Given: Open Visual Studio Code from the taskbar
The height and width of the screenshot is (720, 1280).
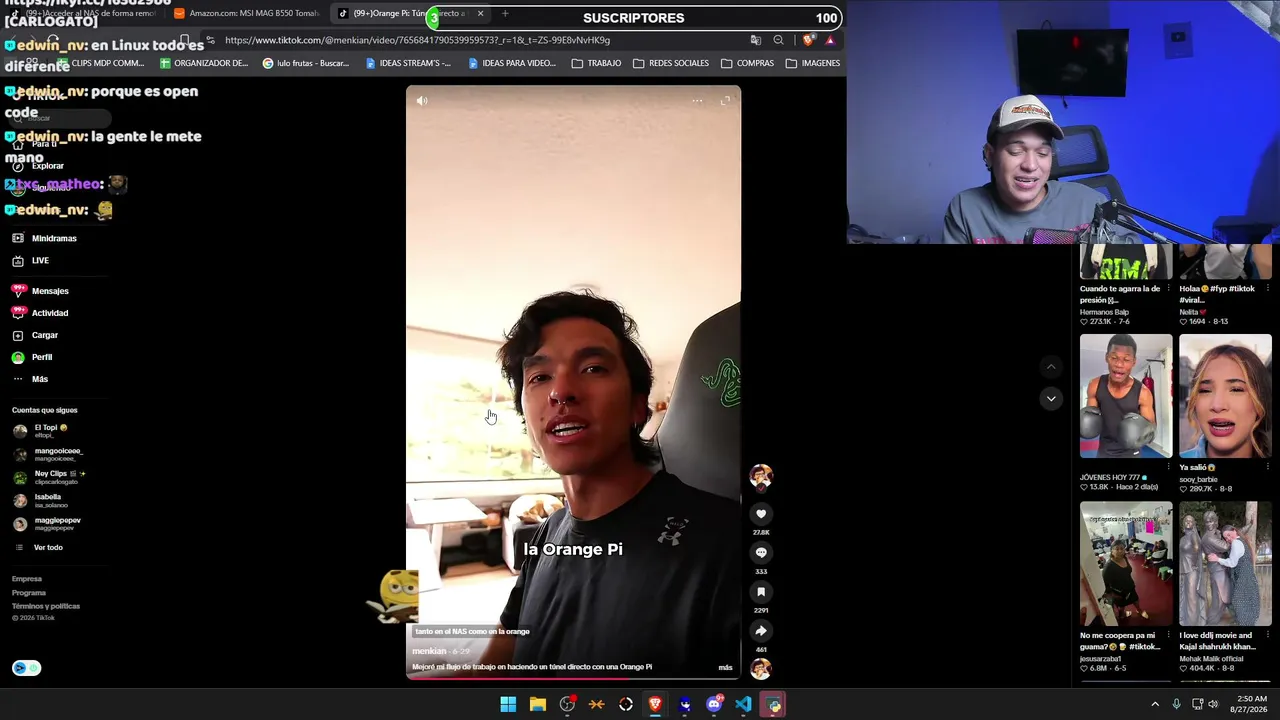Looking at the screenshot, I should point(743,704).
